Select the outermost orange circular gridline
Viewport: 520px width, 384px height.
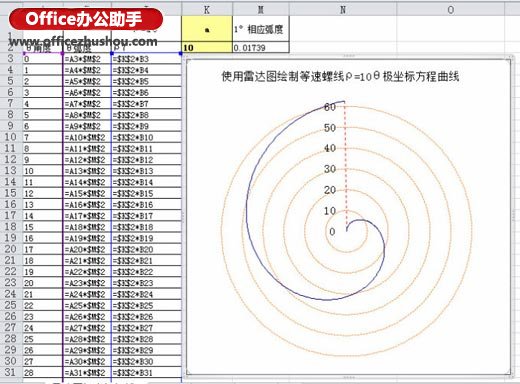pyautogui.click(x=471, y=230)
